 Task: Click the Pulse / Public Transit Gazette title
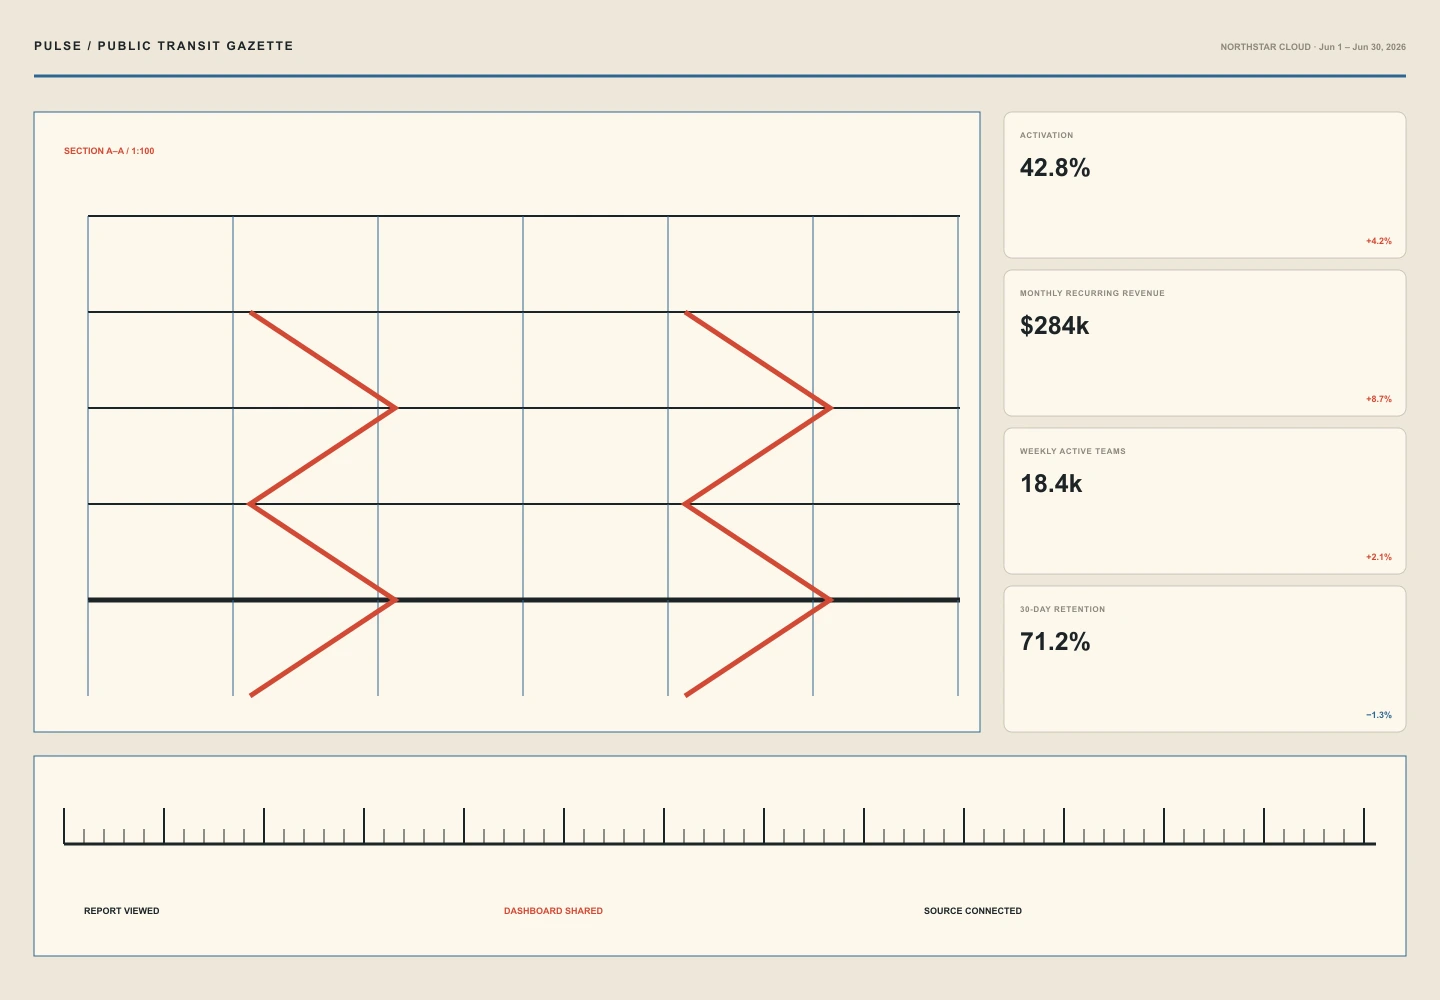[164, 46]
